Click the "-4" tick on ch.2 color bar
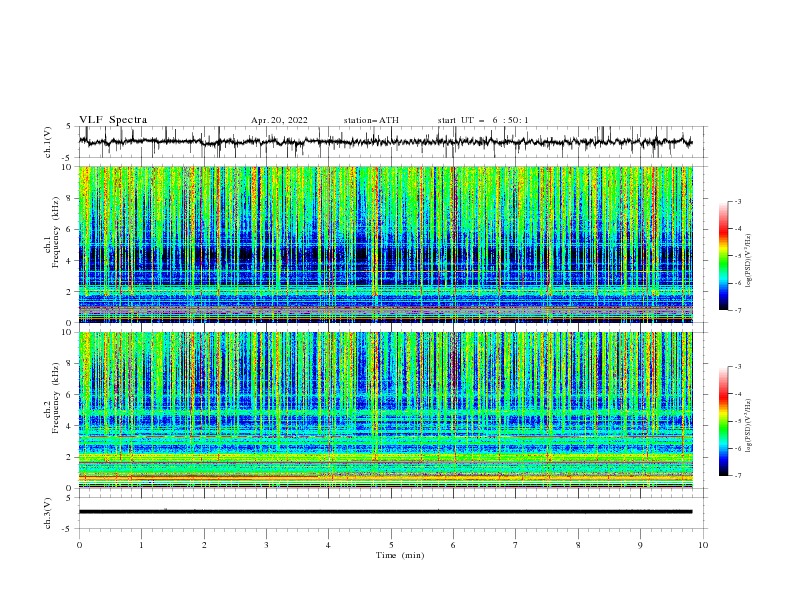792x612 pixels. [x=737, y=394]
